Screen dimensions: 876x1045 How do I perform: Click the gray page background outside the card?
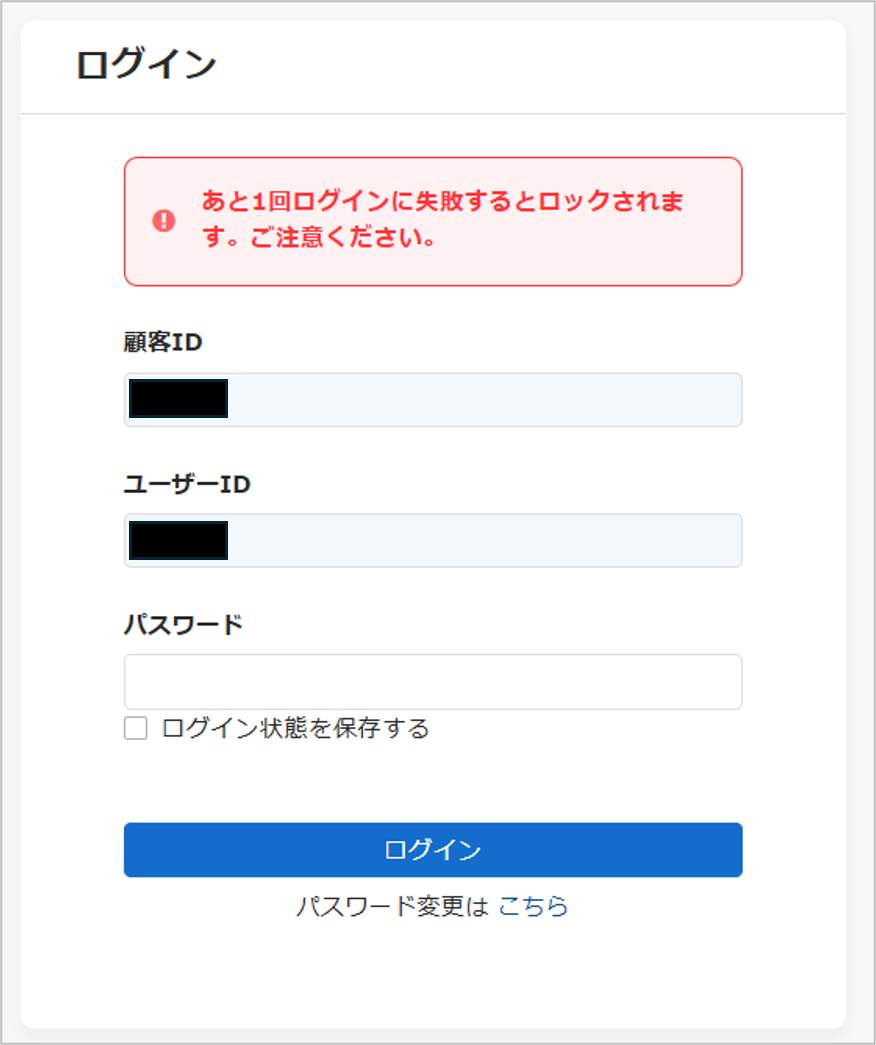(x=861, y=522)
